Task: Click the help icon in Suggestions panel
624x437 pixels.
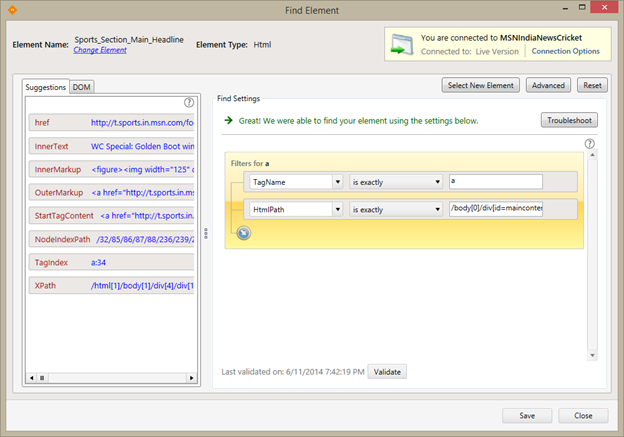Action: (x=189, y=102)
